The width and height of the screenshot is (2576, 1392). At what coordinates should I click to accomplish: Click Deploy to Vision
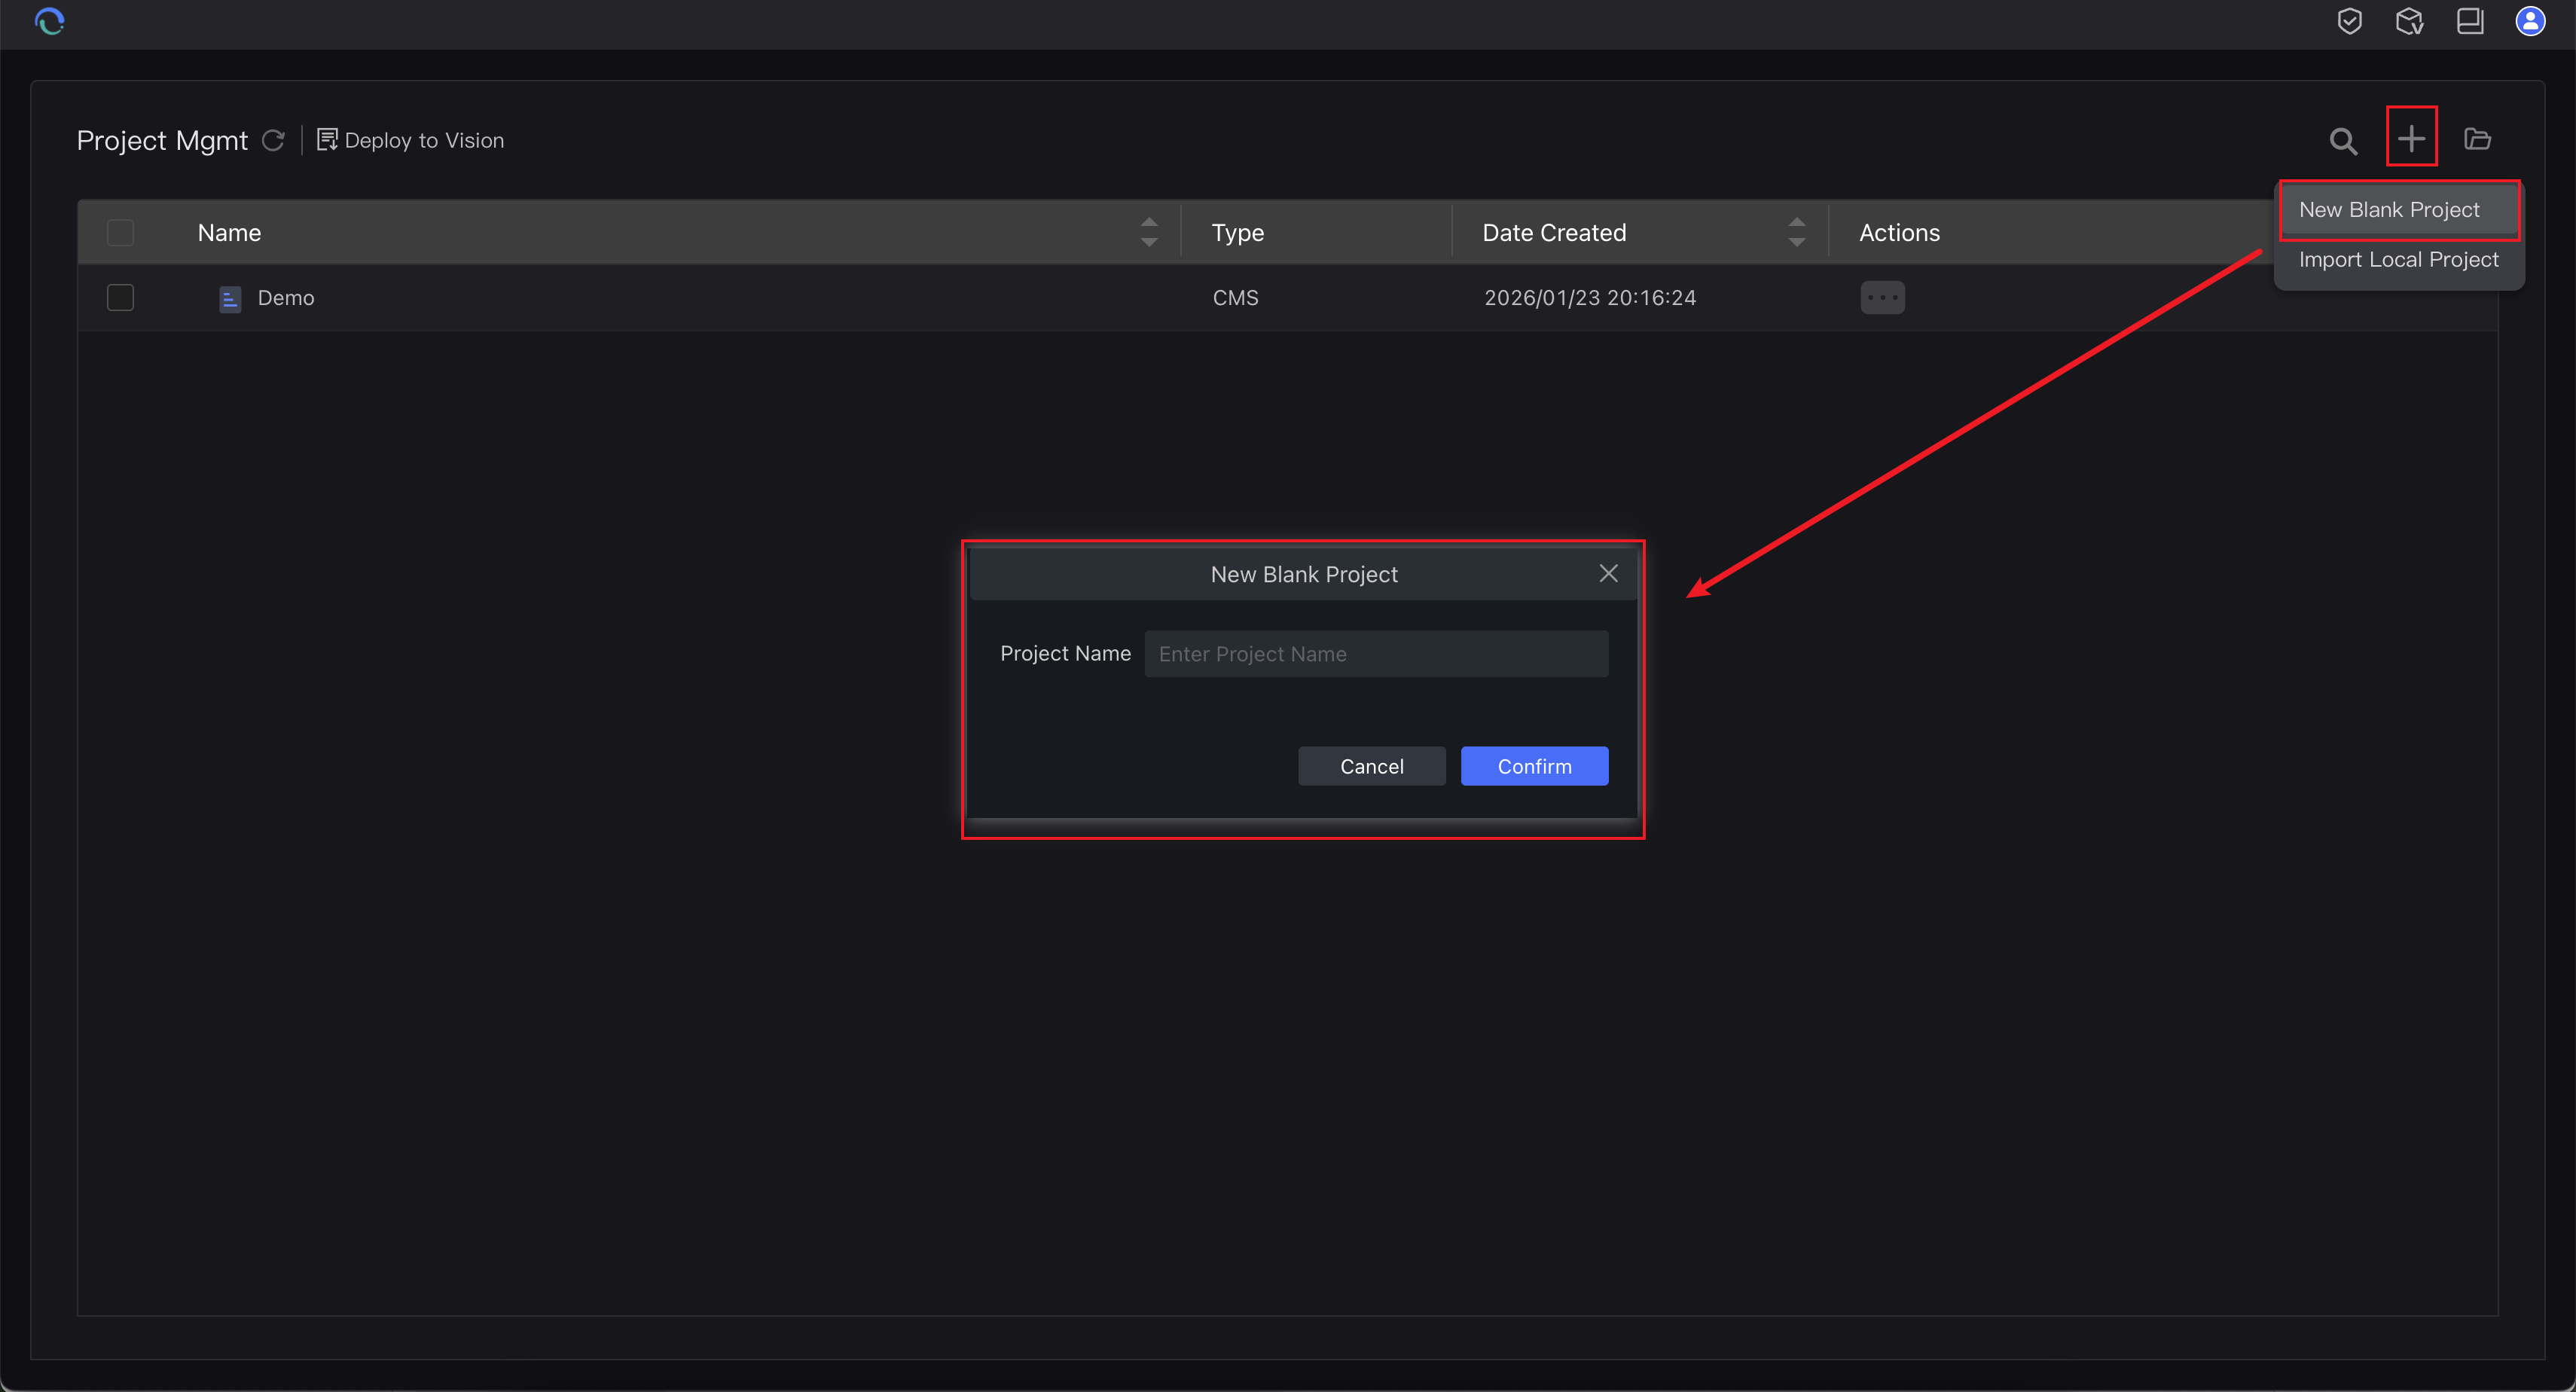[411, 140]
